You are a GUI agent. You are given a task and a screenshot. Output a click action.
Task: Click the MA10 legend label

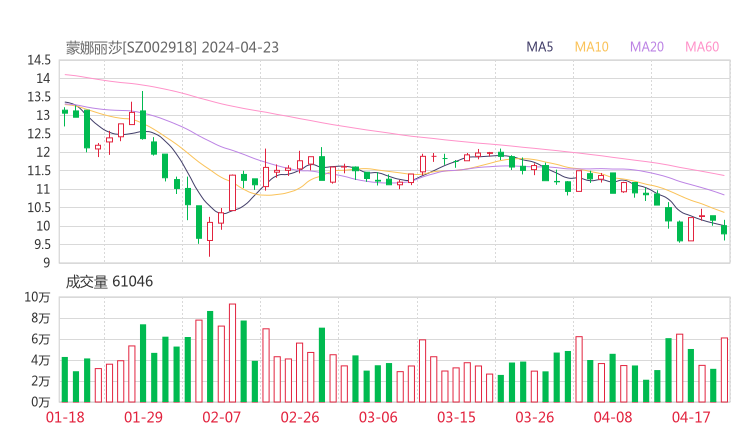click(x=591, y=47)
